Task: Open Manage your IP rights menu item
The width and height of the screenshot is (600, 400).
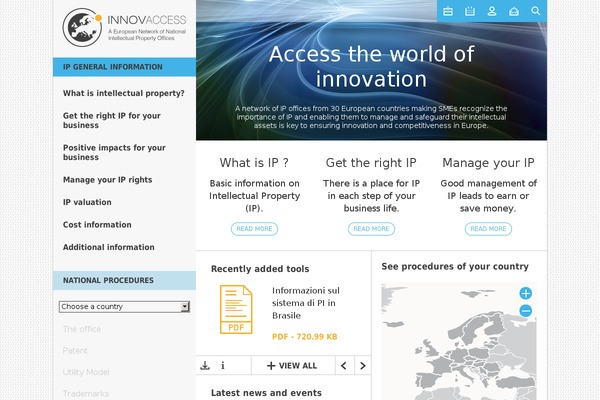Action: (108, 180)
